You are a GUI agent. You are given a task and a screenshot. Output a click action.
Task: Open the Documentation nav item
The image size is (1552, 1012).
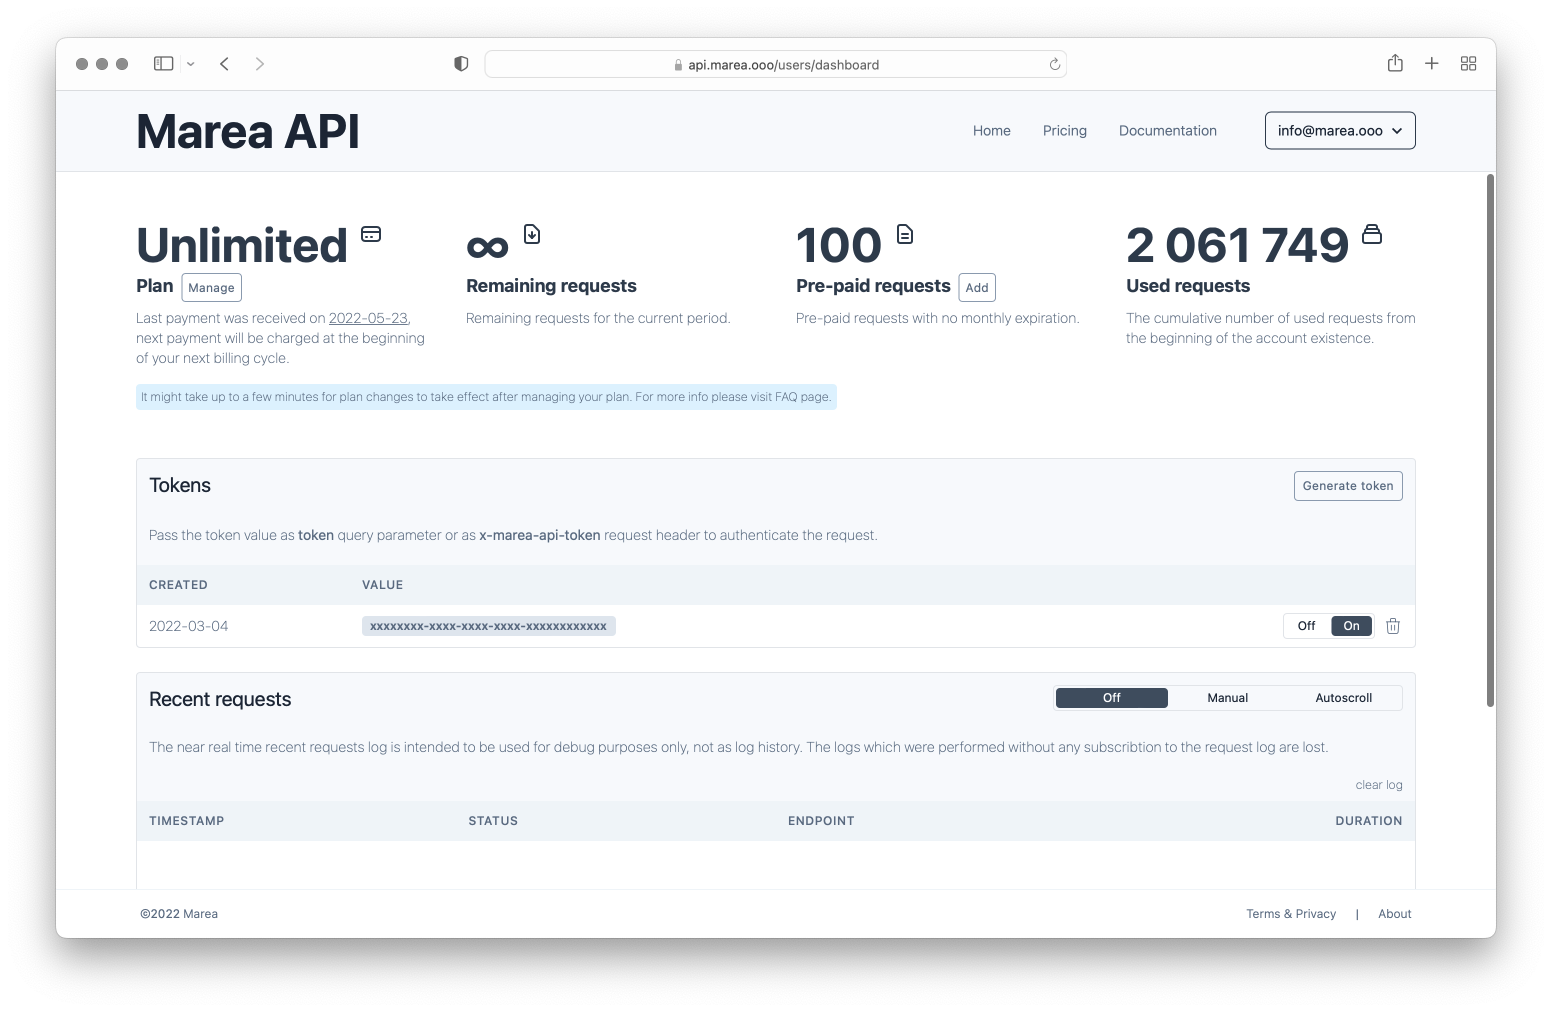[1168, 131]
